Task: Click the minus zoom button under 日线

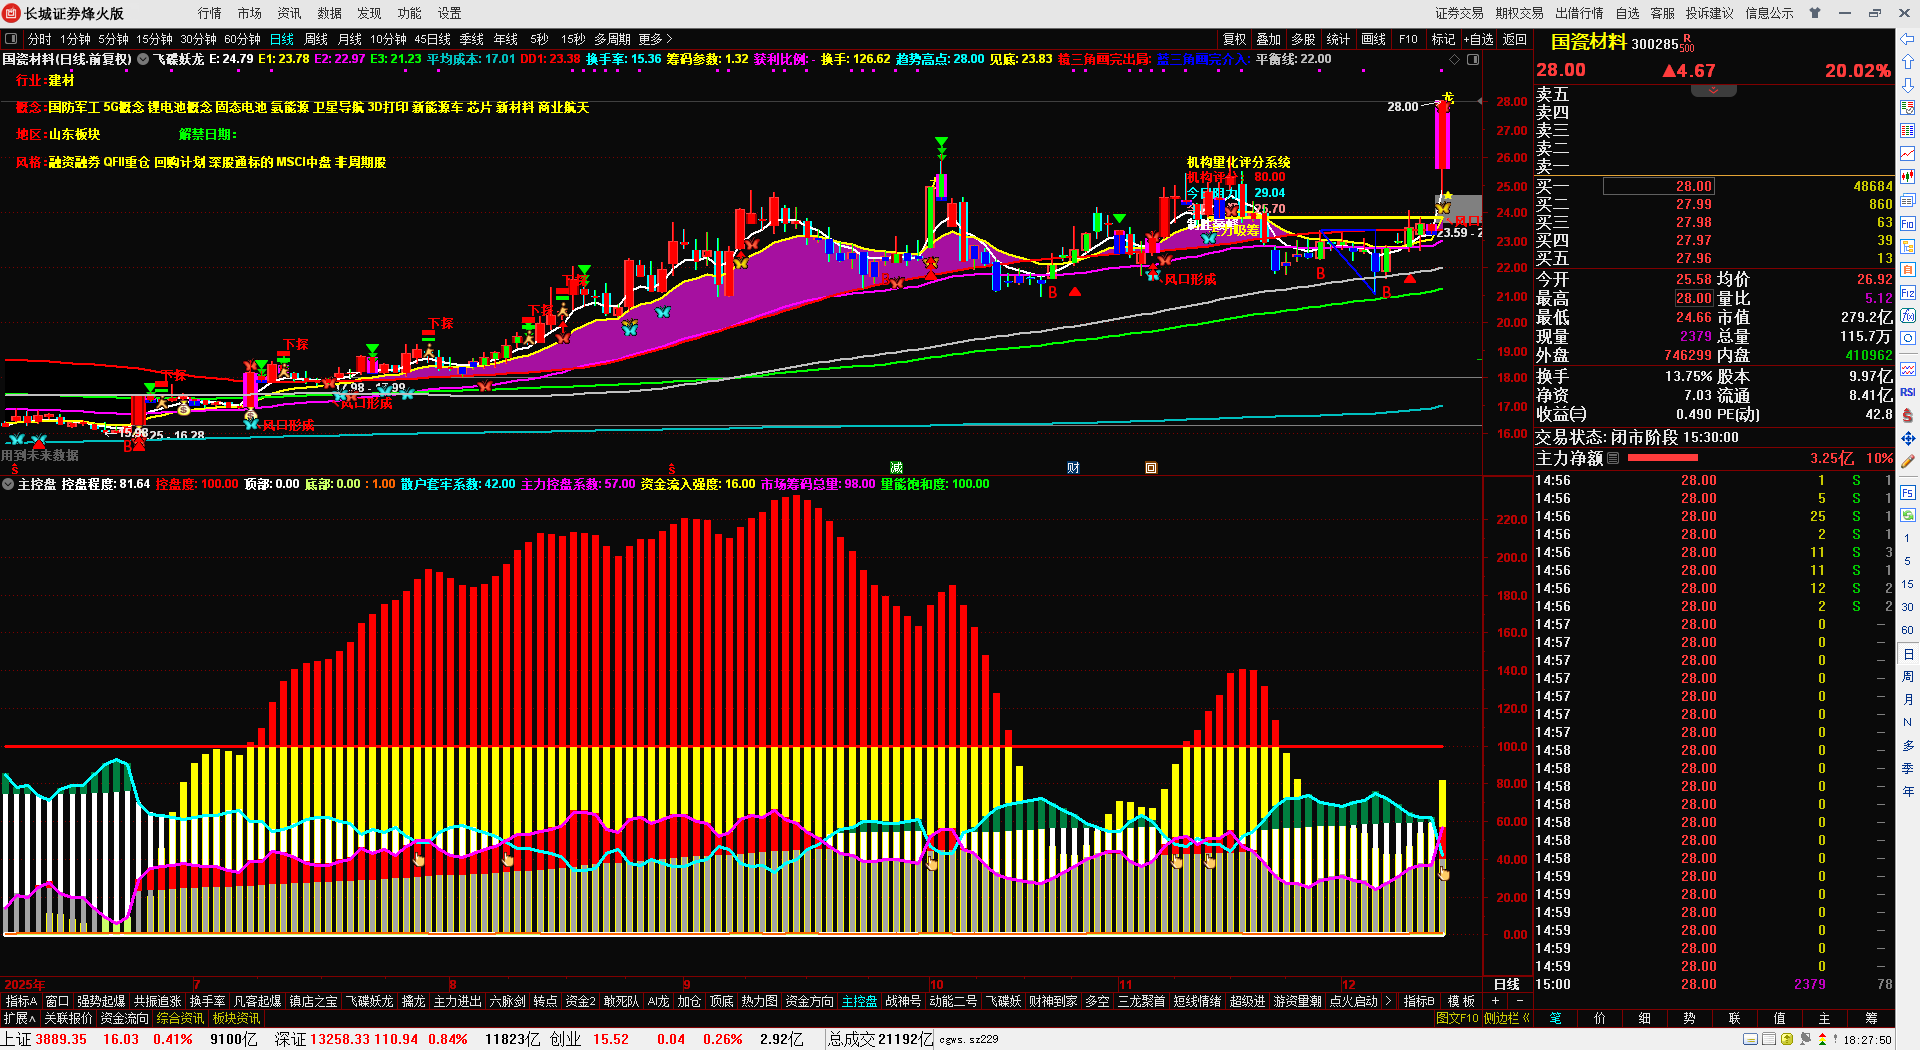Action: (1520, 1001)
